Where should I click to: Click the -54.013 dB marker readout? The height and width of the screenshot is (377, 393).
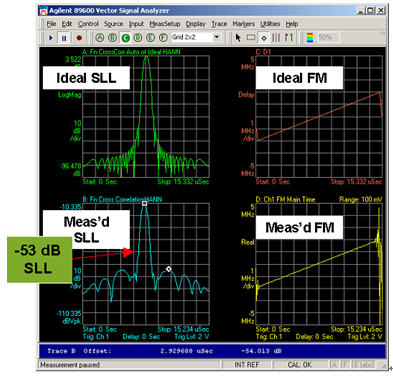(261, 351)
